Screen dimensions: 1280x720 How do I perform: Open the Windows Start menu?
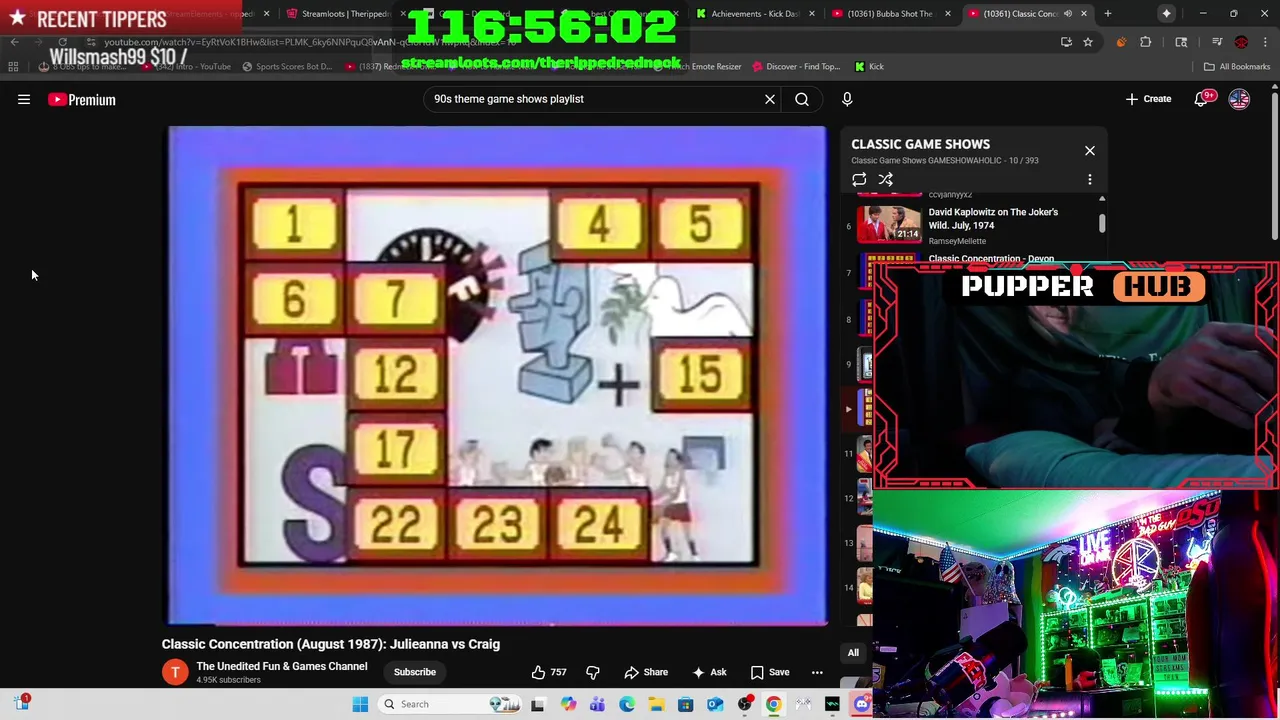tap(360, 704)
